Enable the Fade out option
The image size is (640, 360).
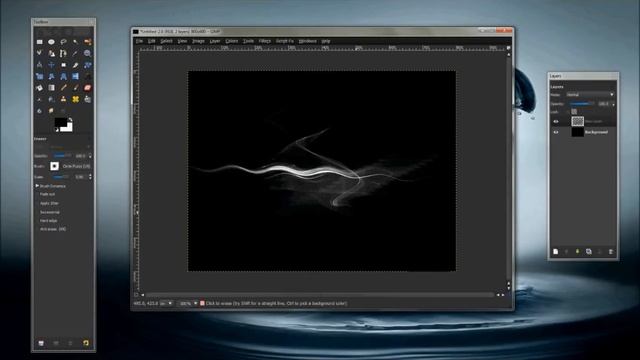pos(47,194)
